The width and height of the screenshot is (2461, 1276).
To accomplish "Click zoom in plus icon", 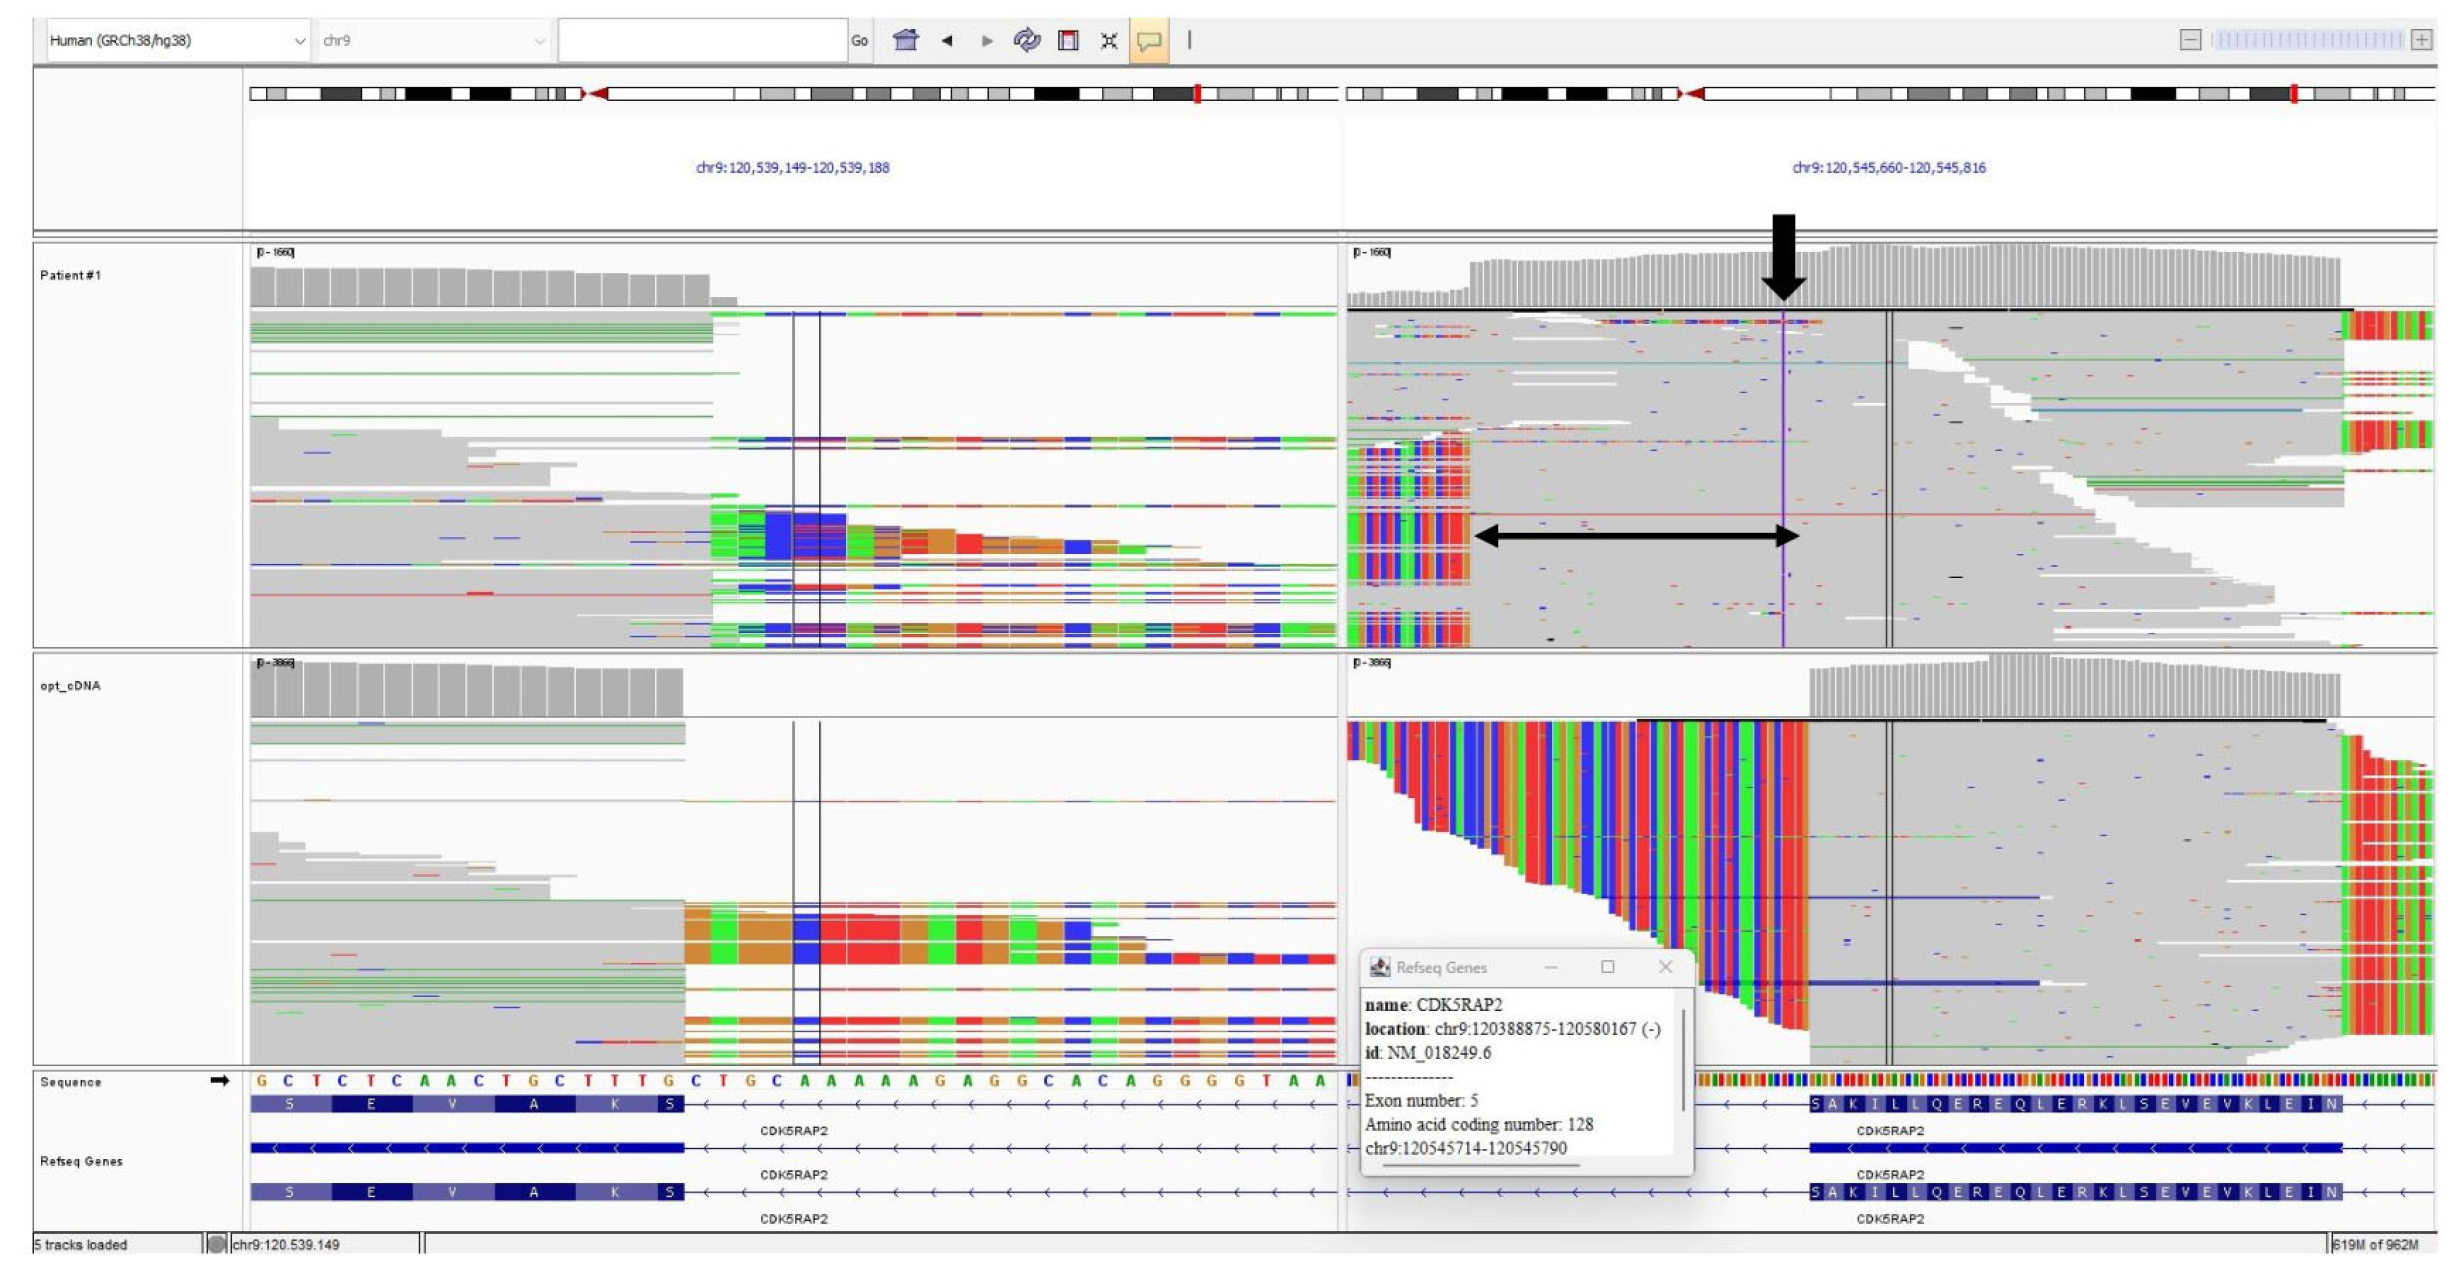I will (2422, 40).
